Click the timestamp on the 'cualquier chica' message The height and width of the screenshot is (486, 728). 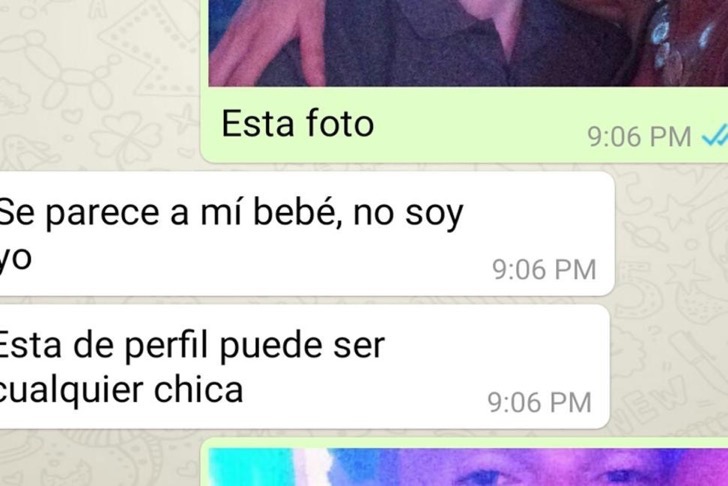pyautogui.click(x=540, y=402)
